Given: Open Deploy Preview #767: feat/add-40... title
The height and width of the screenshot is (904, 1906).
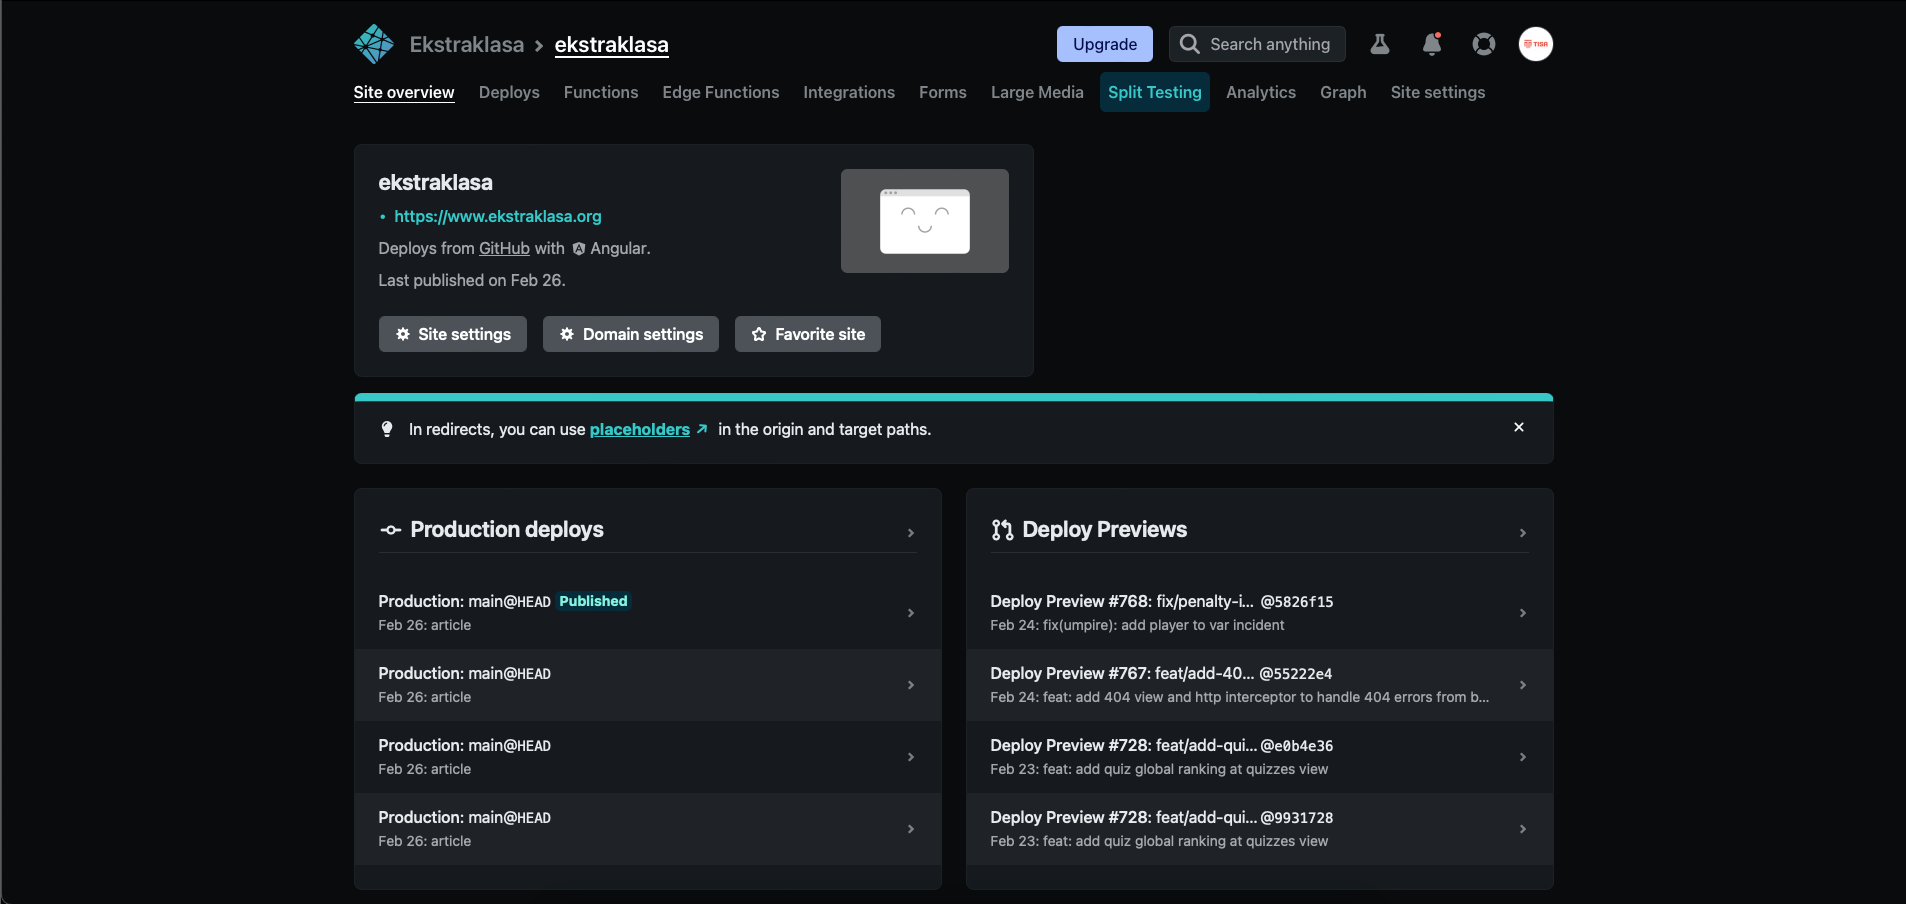Looking at the screenshot, I should [1122, 673].
